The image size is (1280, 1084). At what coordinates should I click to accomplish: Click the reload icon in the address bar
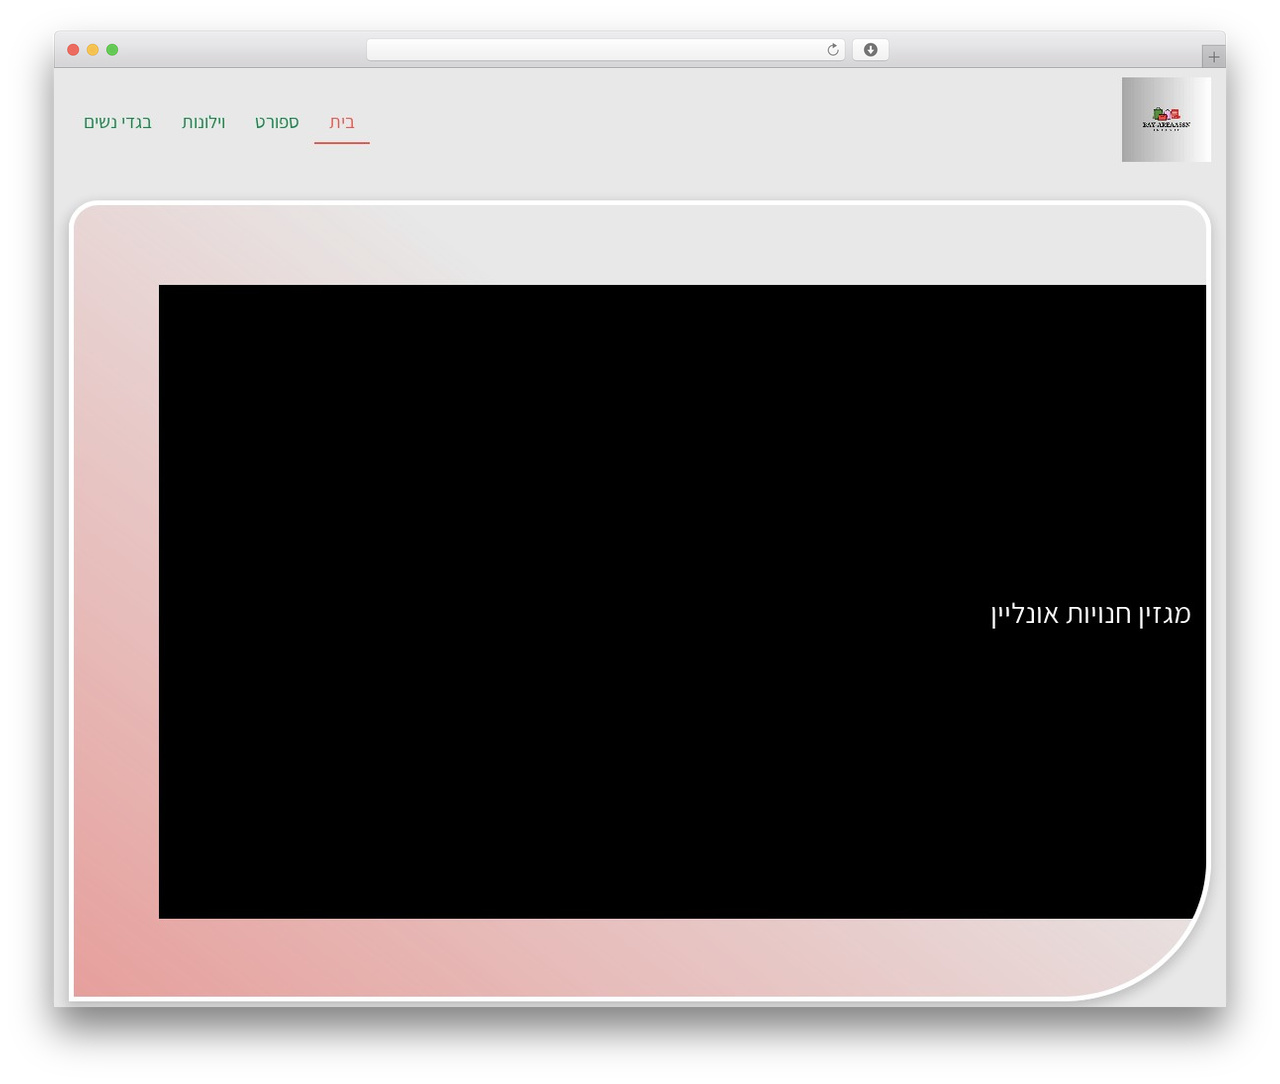[x=832, y=50]
